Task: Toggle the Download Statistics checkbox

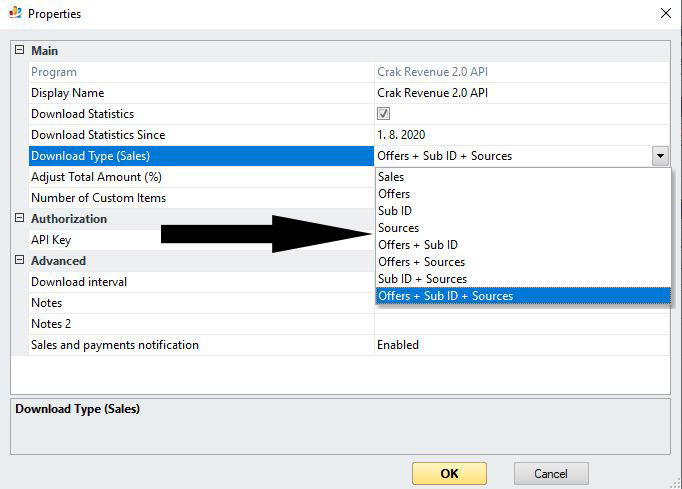Action: click(x=383, y=114)
